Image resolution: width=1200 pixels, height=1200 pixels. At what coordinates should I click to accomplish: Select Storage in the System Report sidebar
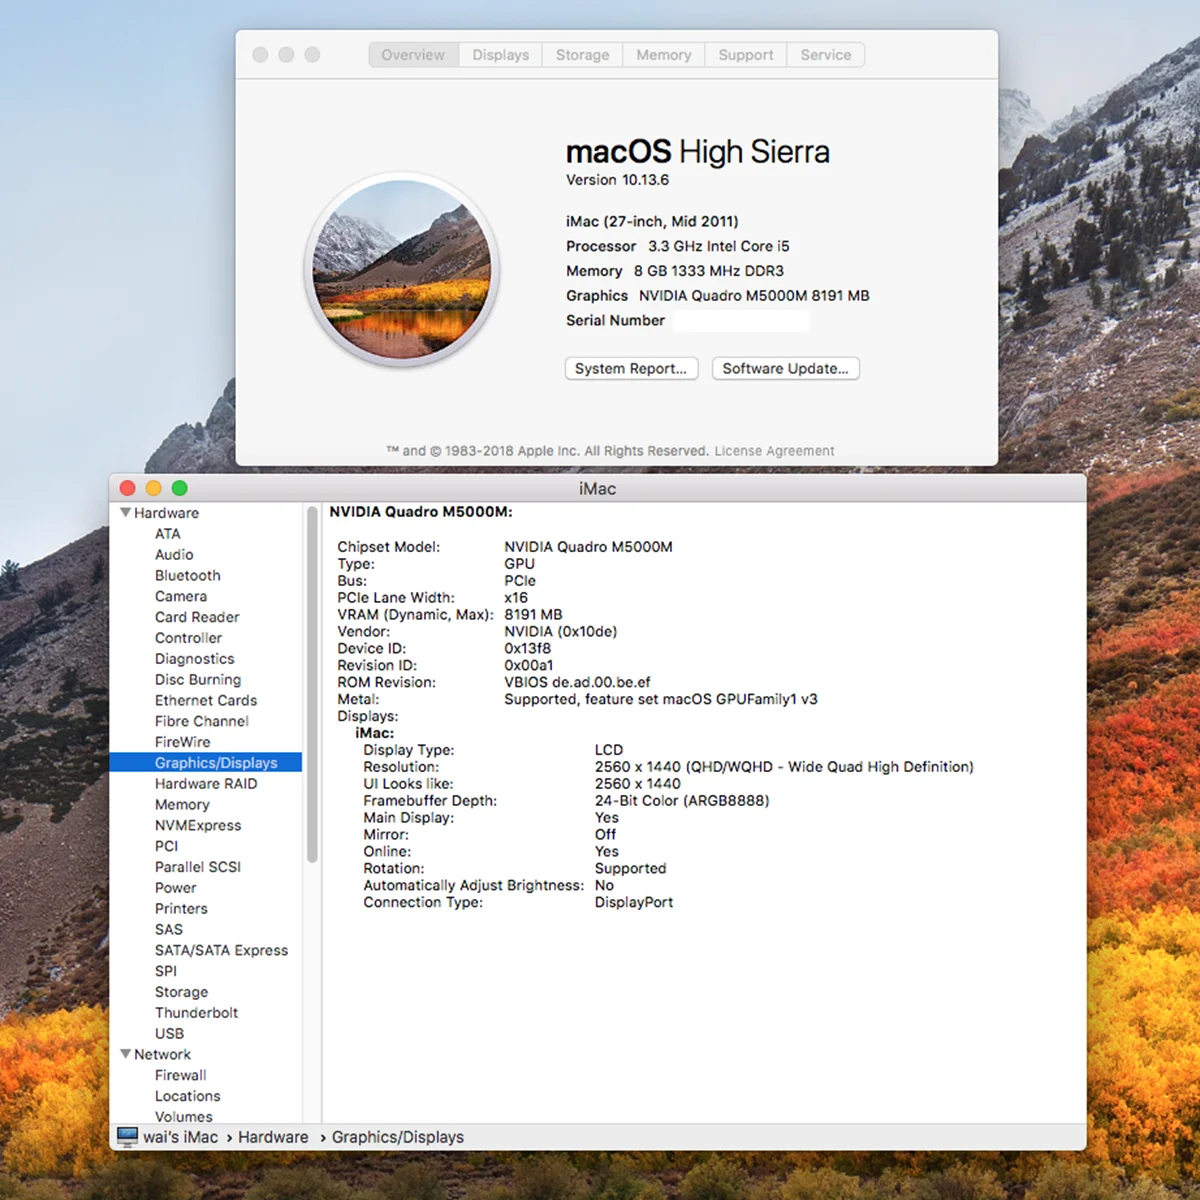coord(182,992)
